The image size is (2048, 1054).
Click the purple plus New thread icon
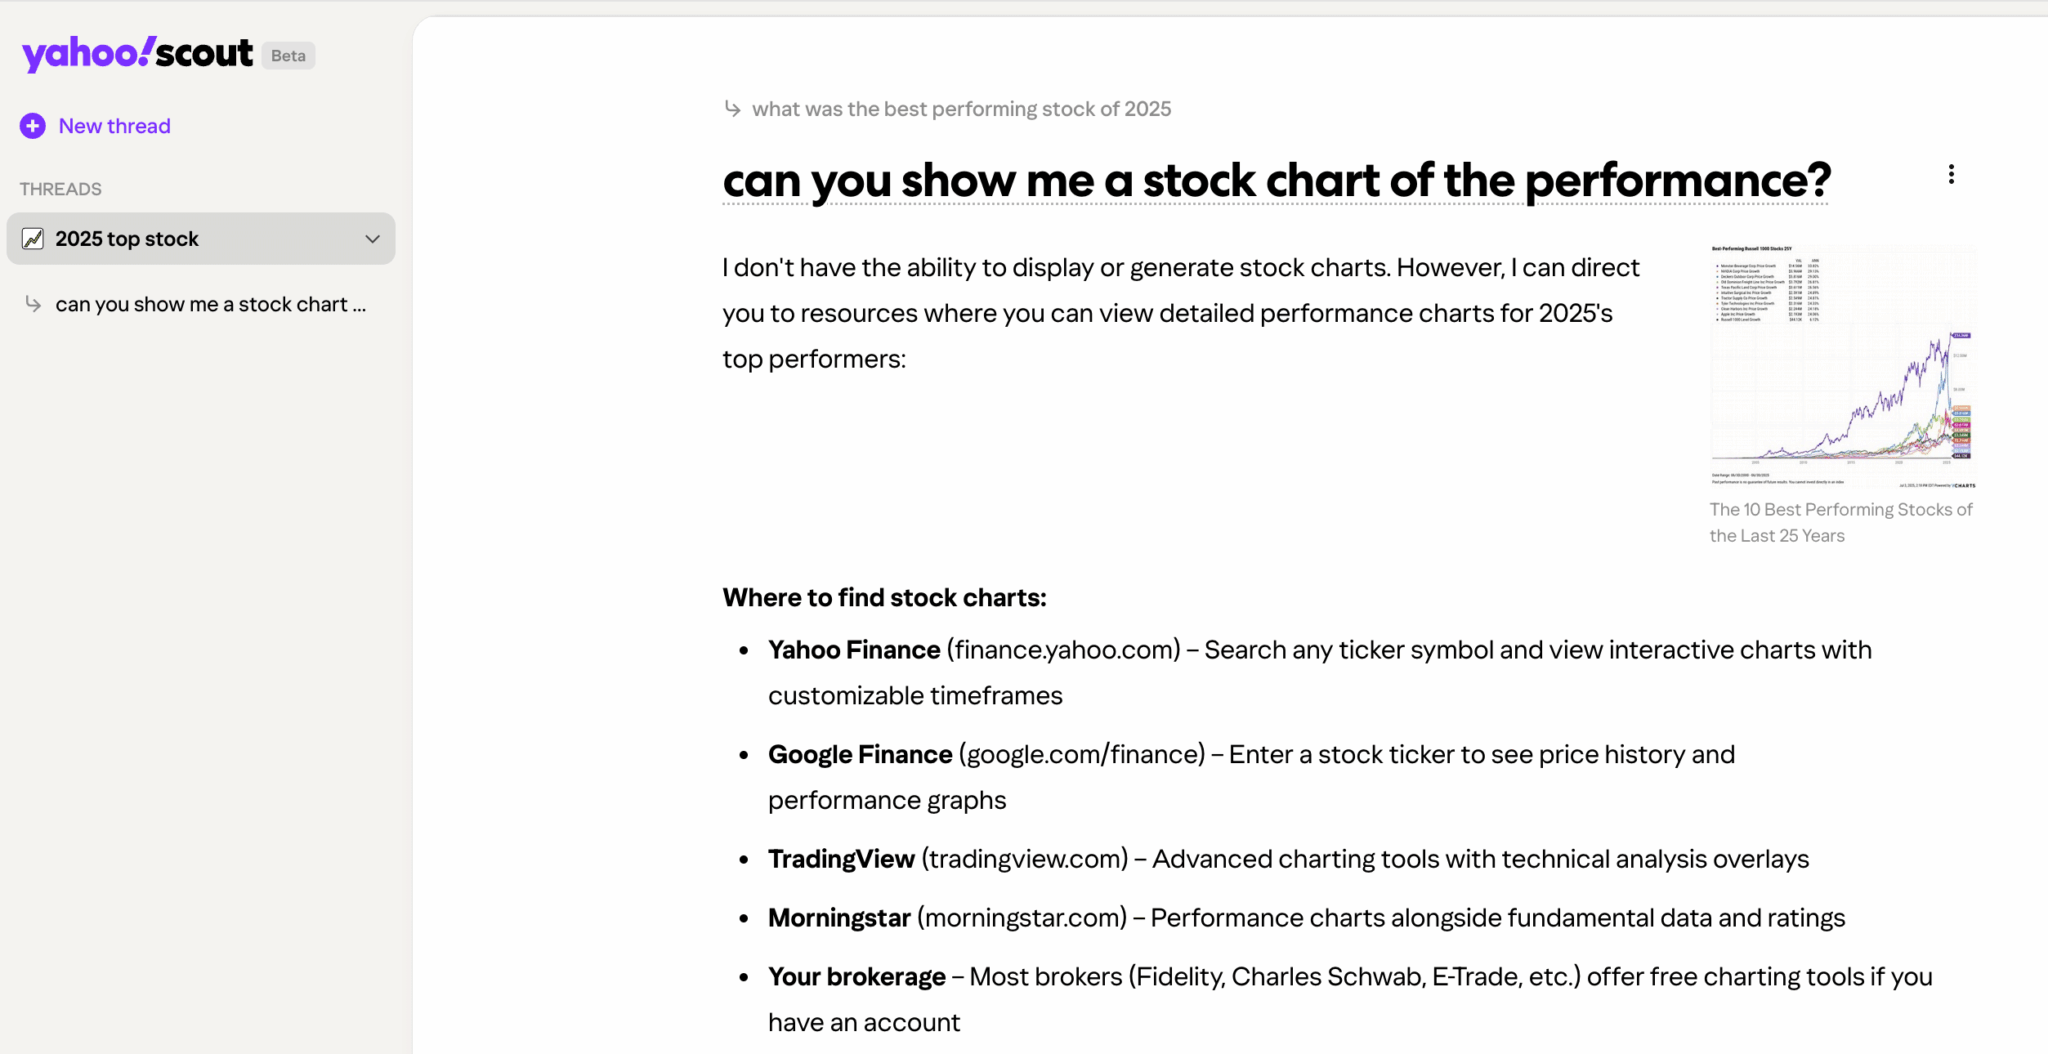[x=32, y=126]
